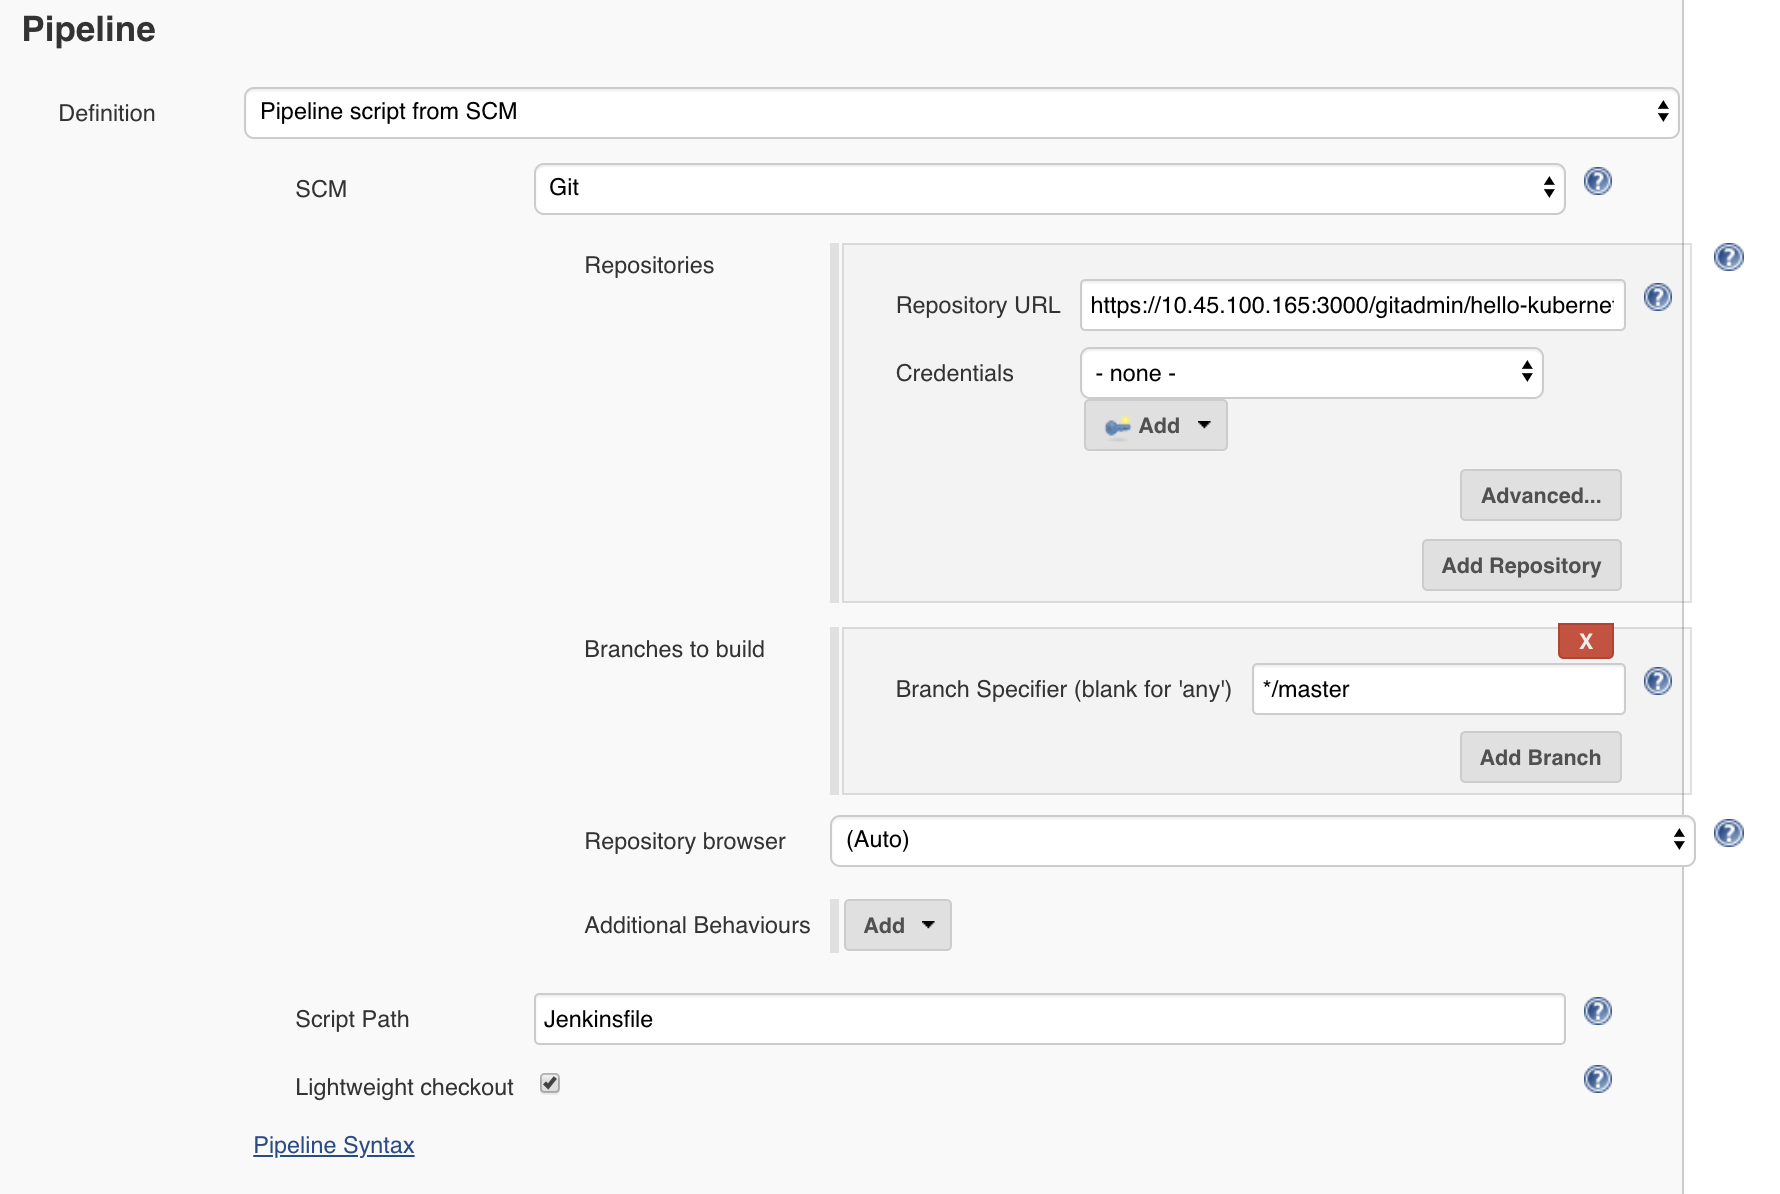The height and width of the screenshot is (1194, 1780).
Task: Open help icon for Repositories section
Action: [1729, 257]
